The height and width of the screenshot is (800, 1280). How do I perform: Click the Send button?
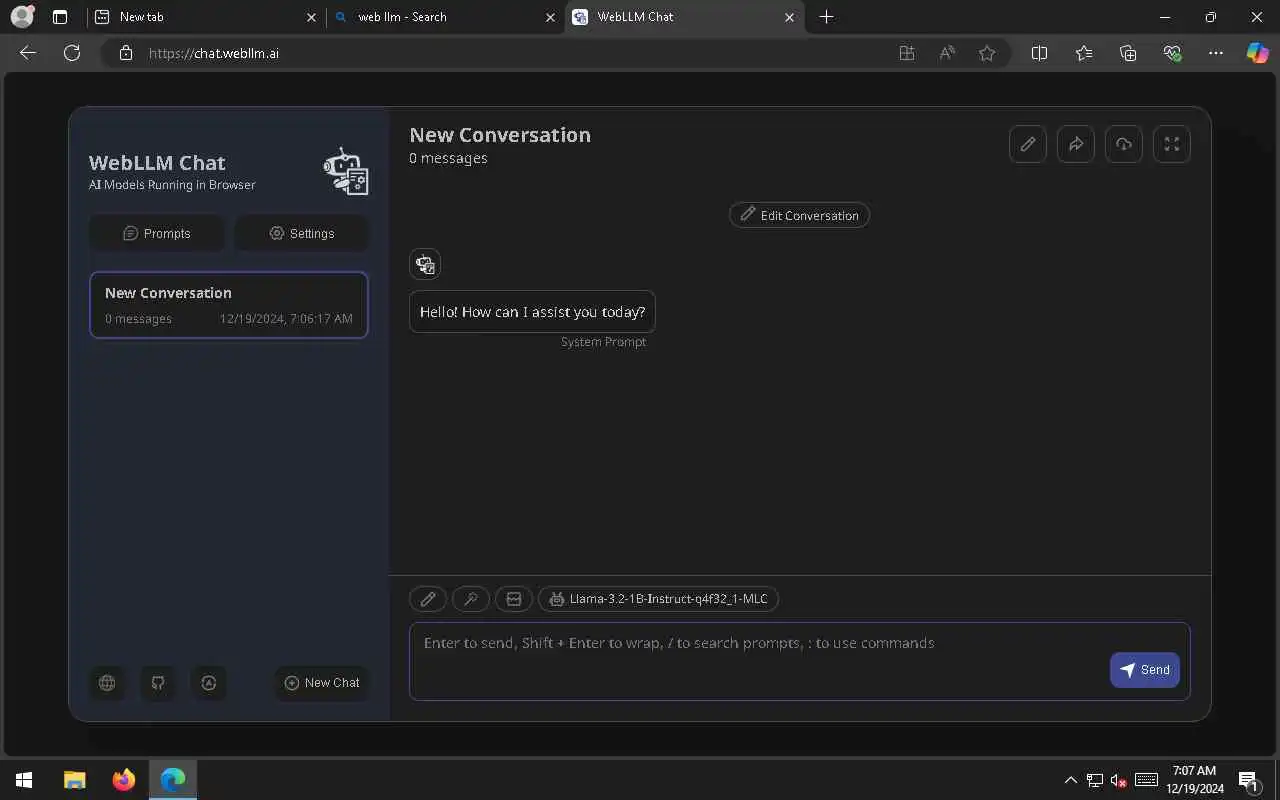tap(1145, 670)
